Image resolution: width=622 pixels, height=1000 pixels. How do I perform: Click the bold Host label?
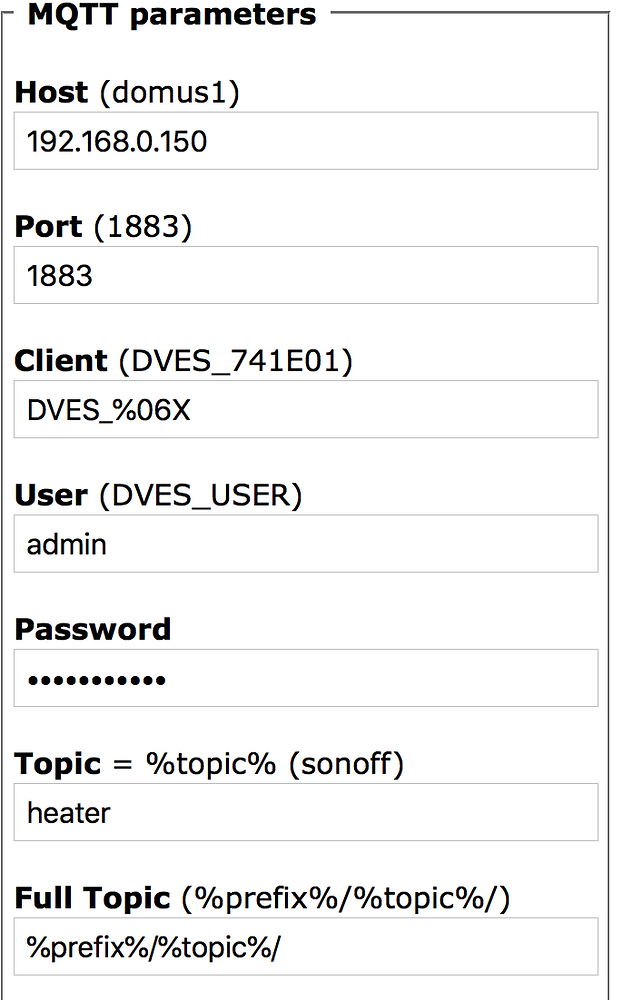[x=51, y=92]
